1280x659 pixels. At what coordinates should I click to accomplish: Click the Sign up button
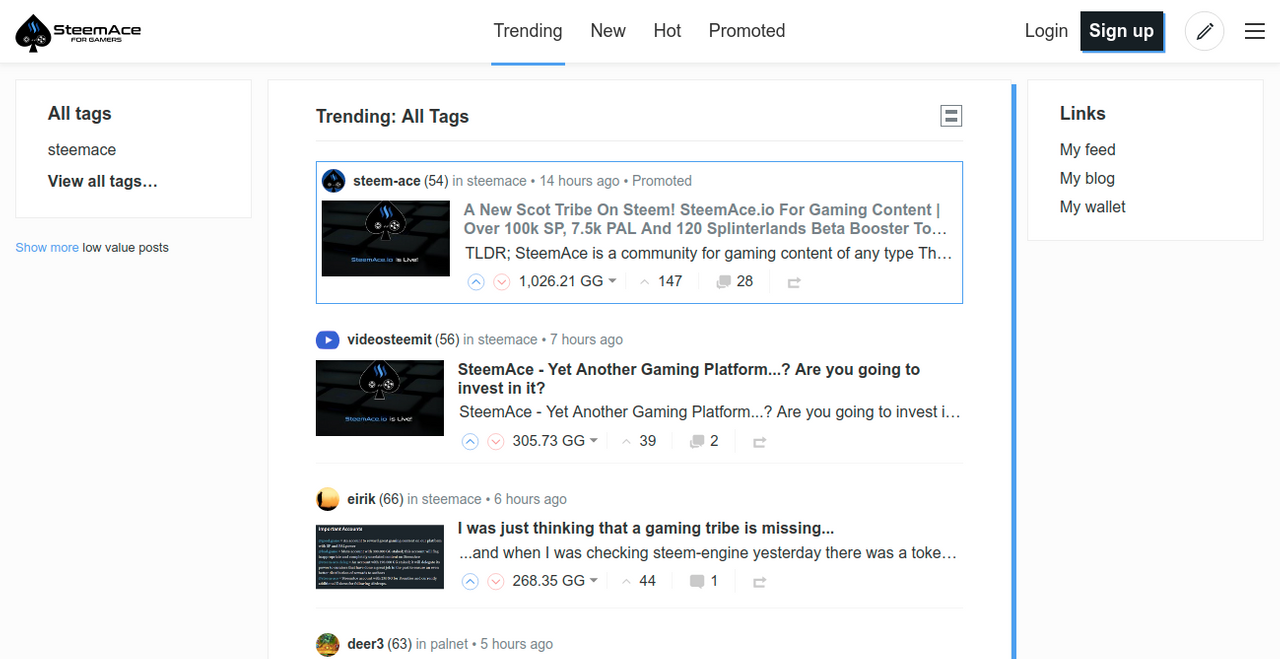(1121, 31)
